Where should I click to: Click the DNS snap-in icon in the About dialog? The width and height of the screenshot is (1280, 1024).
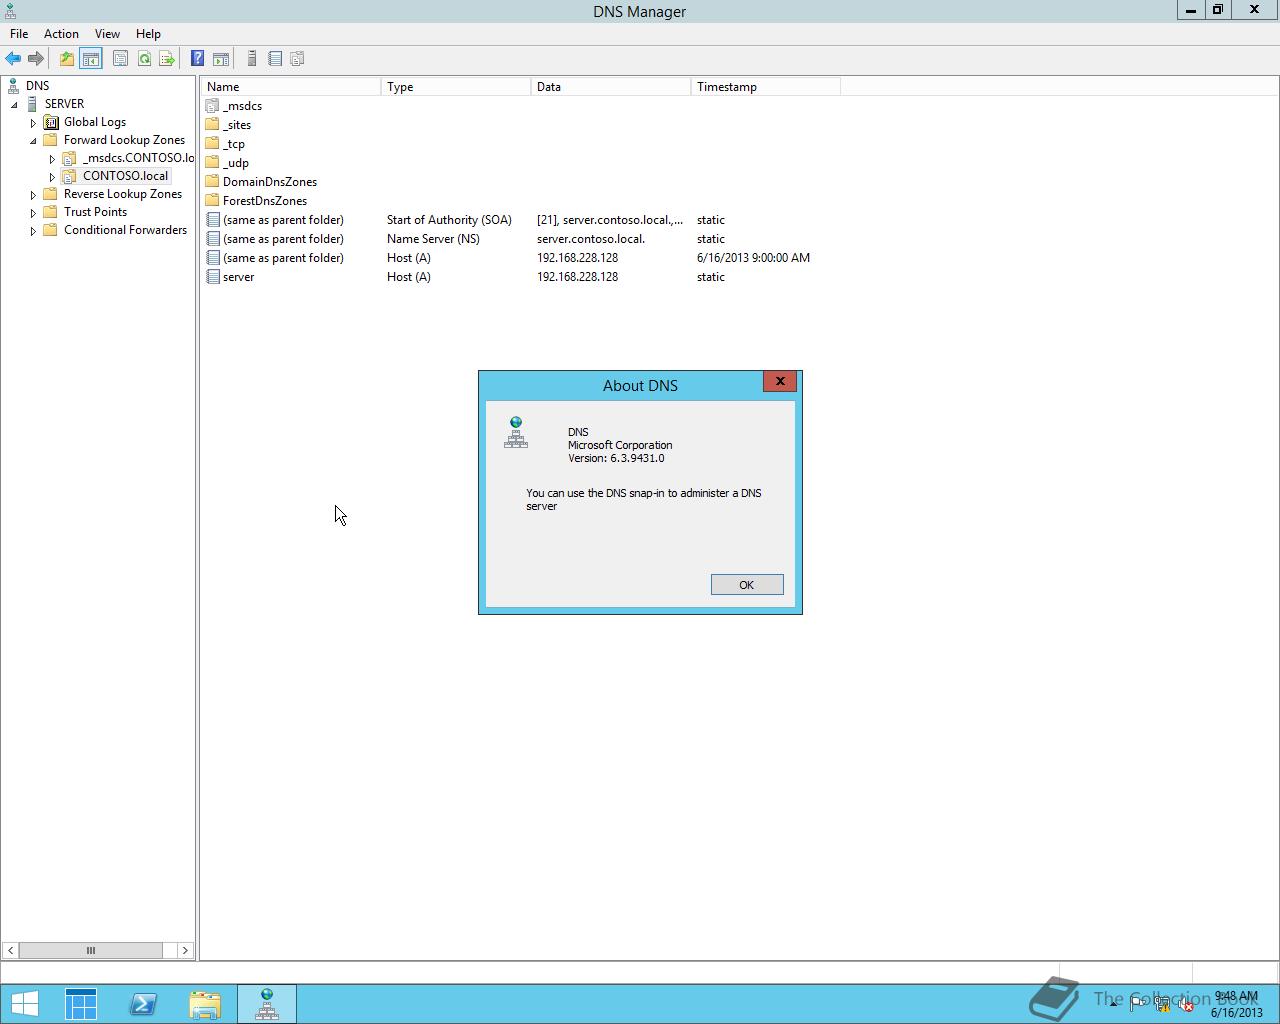516,433
